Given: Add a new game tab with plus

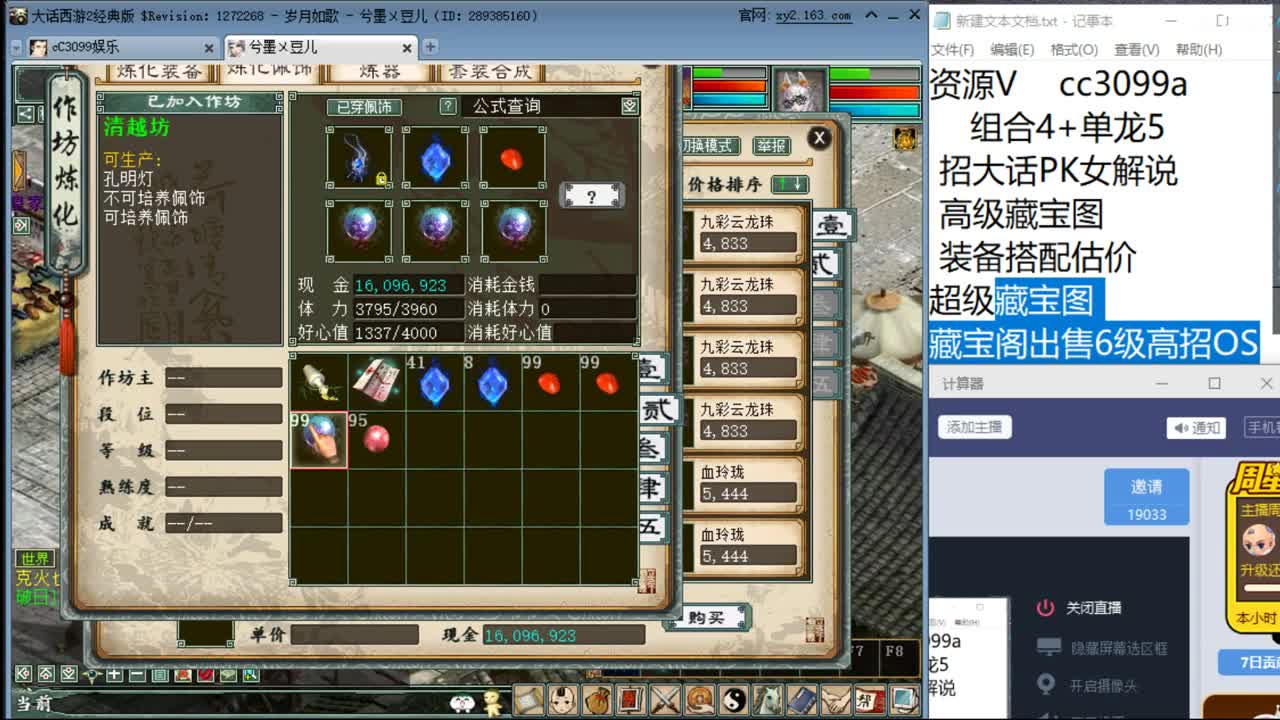Looking at the screenshot, I should [x=430, y=47].
